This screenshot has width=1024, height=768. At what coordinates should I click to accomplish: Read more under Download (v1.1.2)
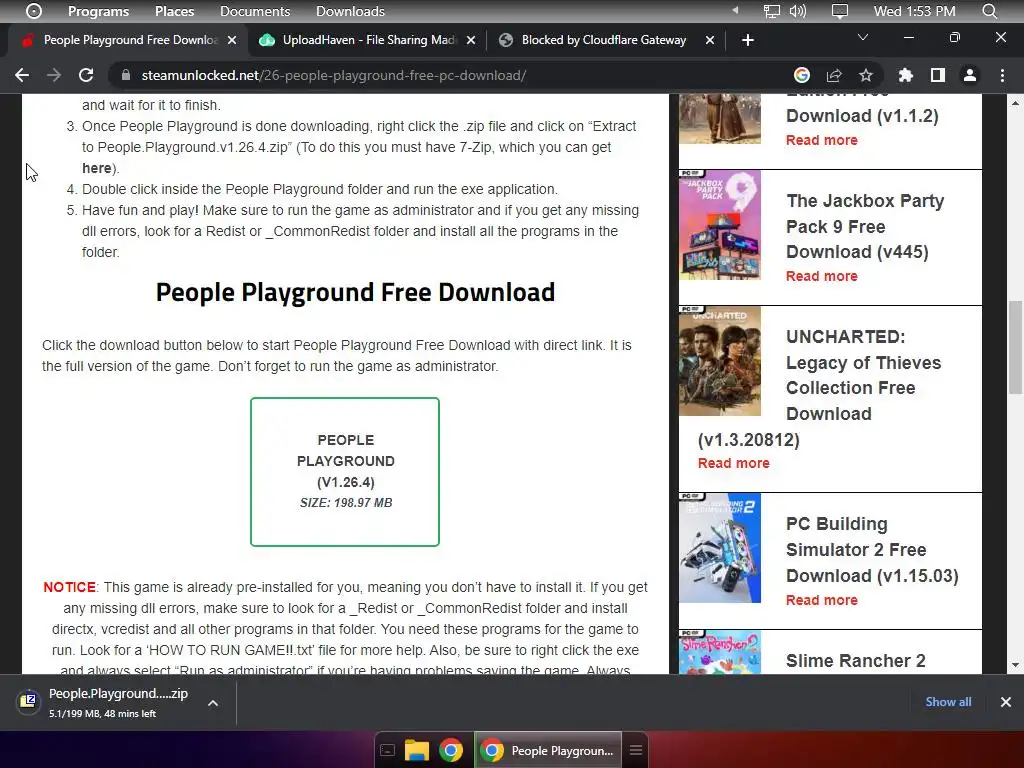pyautogui.click(x=822, y=140)
